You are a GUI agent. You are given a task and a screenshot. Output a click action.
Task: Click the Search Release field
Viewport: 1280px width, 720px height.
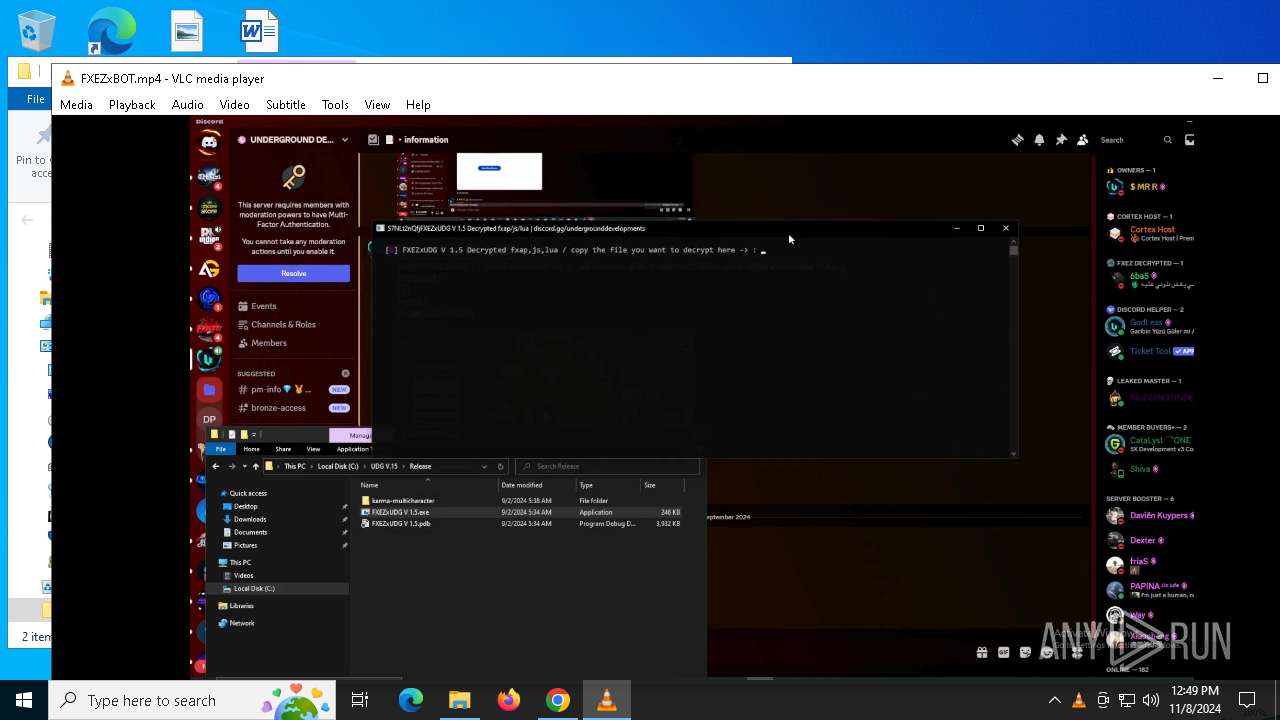(607, 466)
